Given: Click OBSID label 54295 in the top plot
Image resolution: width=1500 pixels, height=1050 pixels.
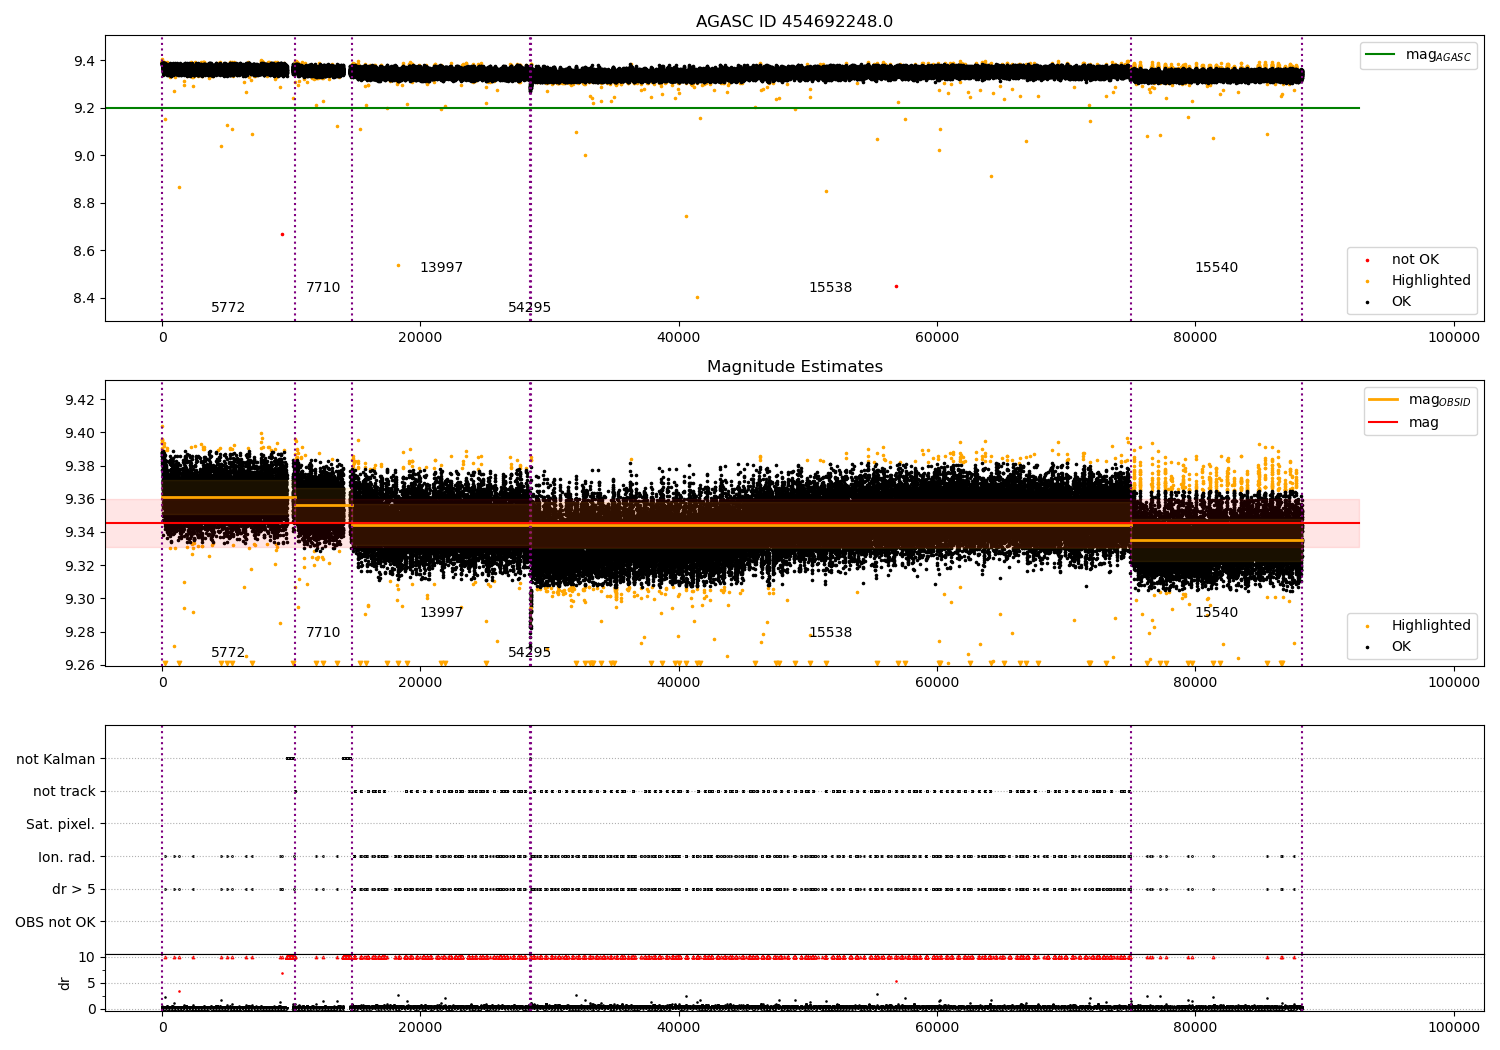Looking at the screenshot, I should pos(529,308).
